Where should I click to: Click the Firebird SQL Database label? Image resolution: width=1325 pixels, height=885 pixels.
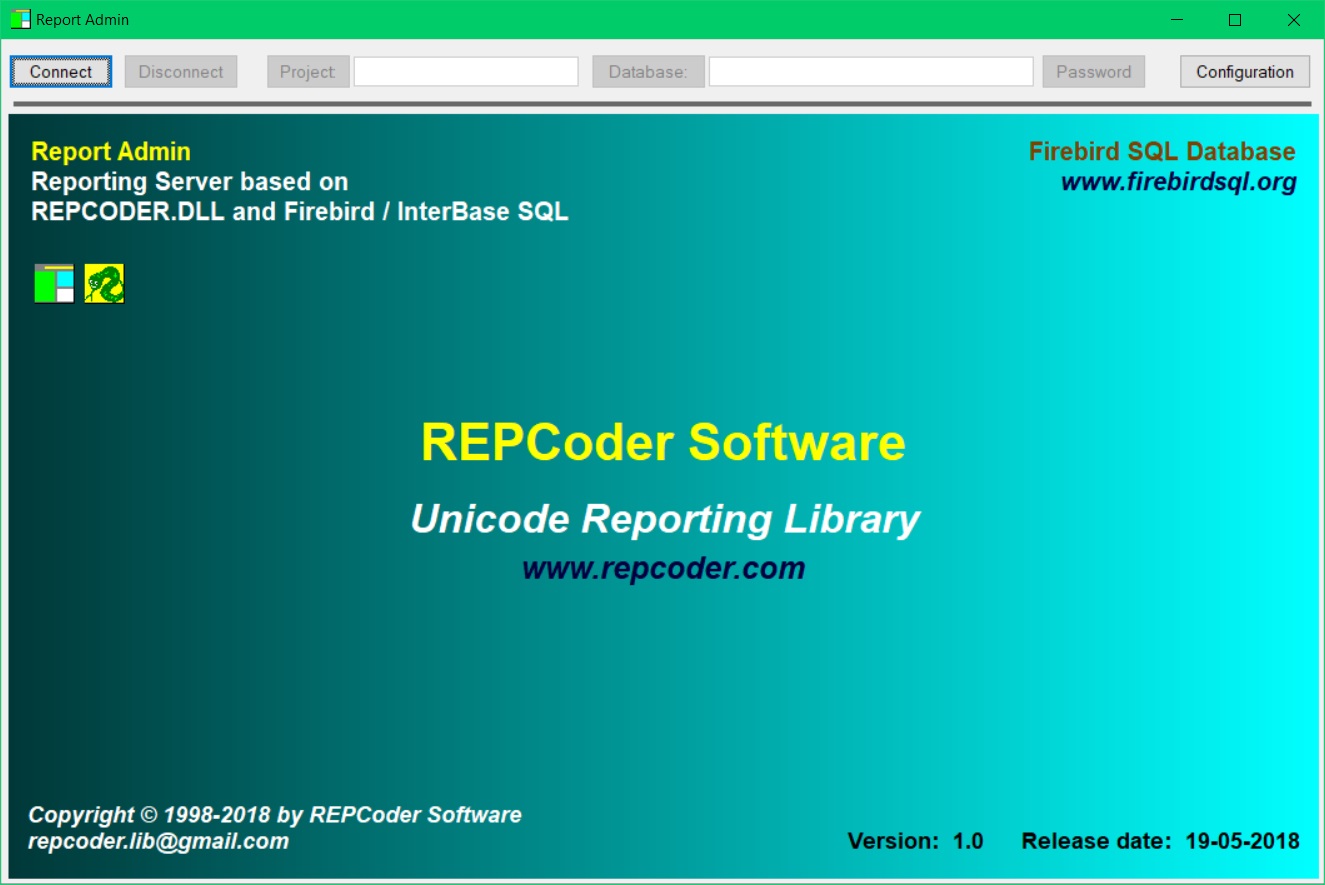(1162, 152)
